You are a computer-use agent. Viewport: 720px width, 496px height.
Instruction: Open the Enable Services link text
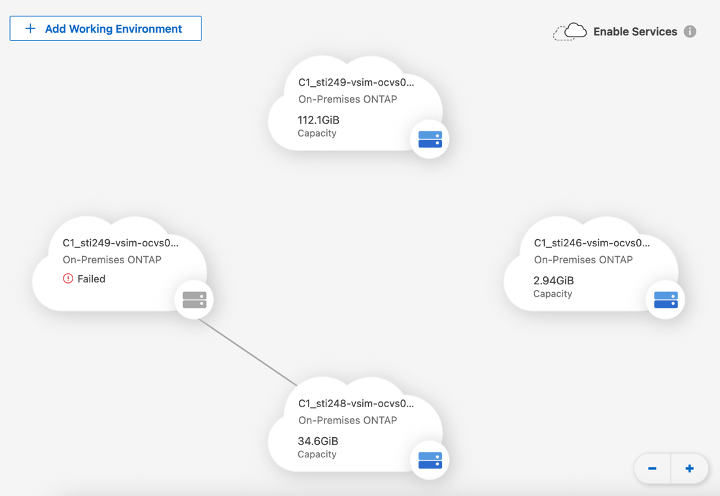(x=635, y=32)
